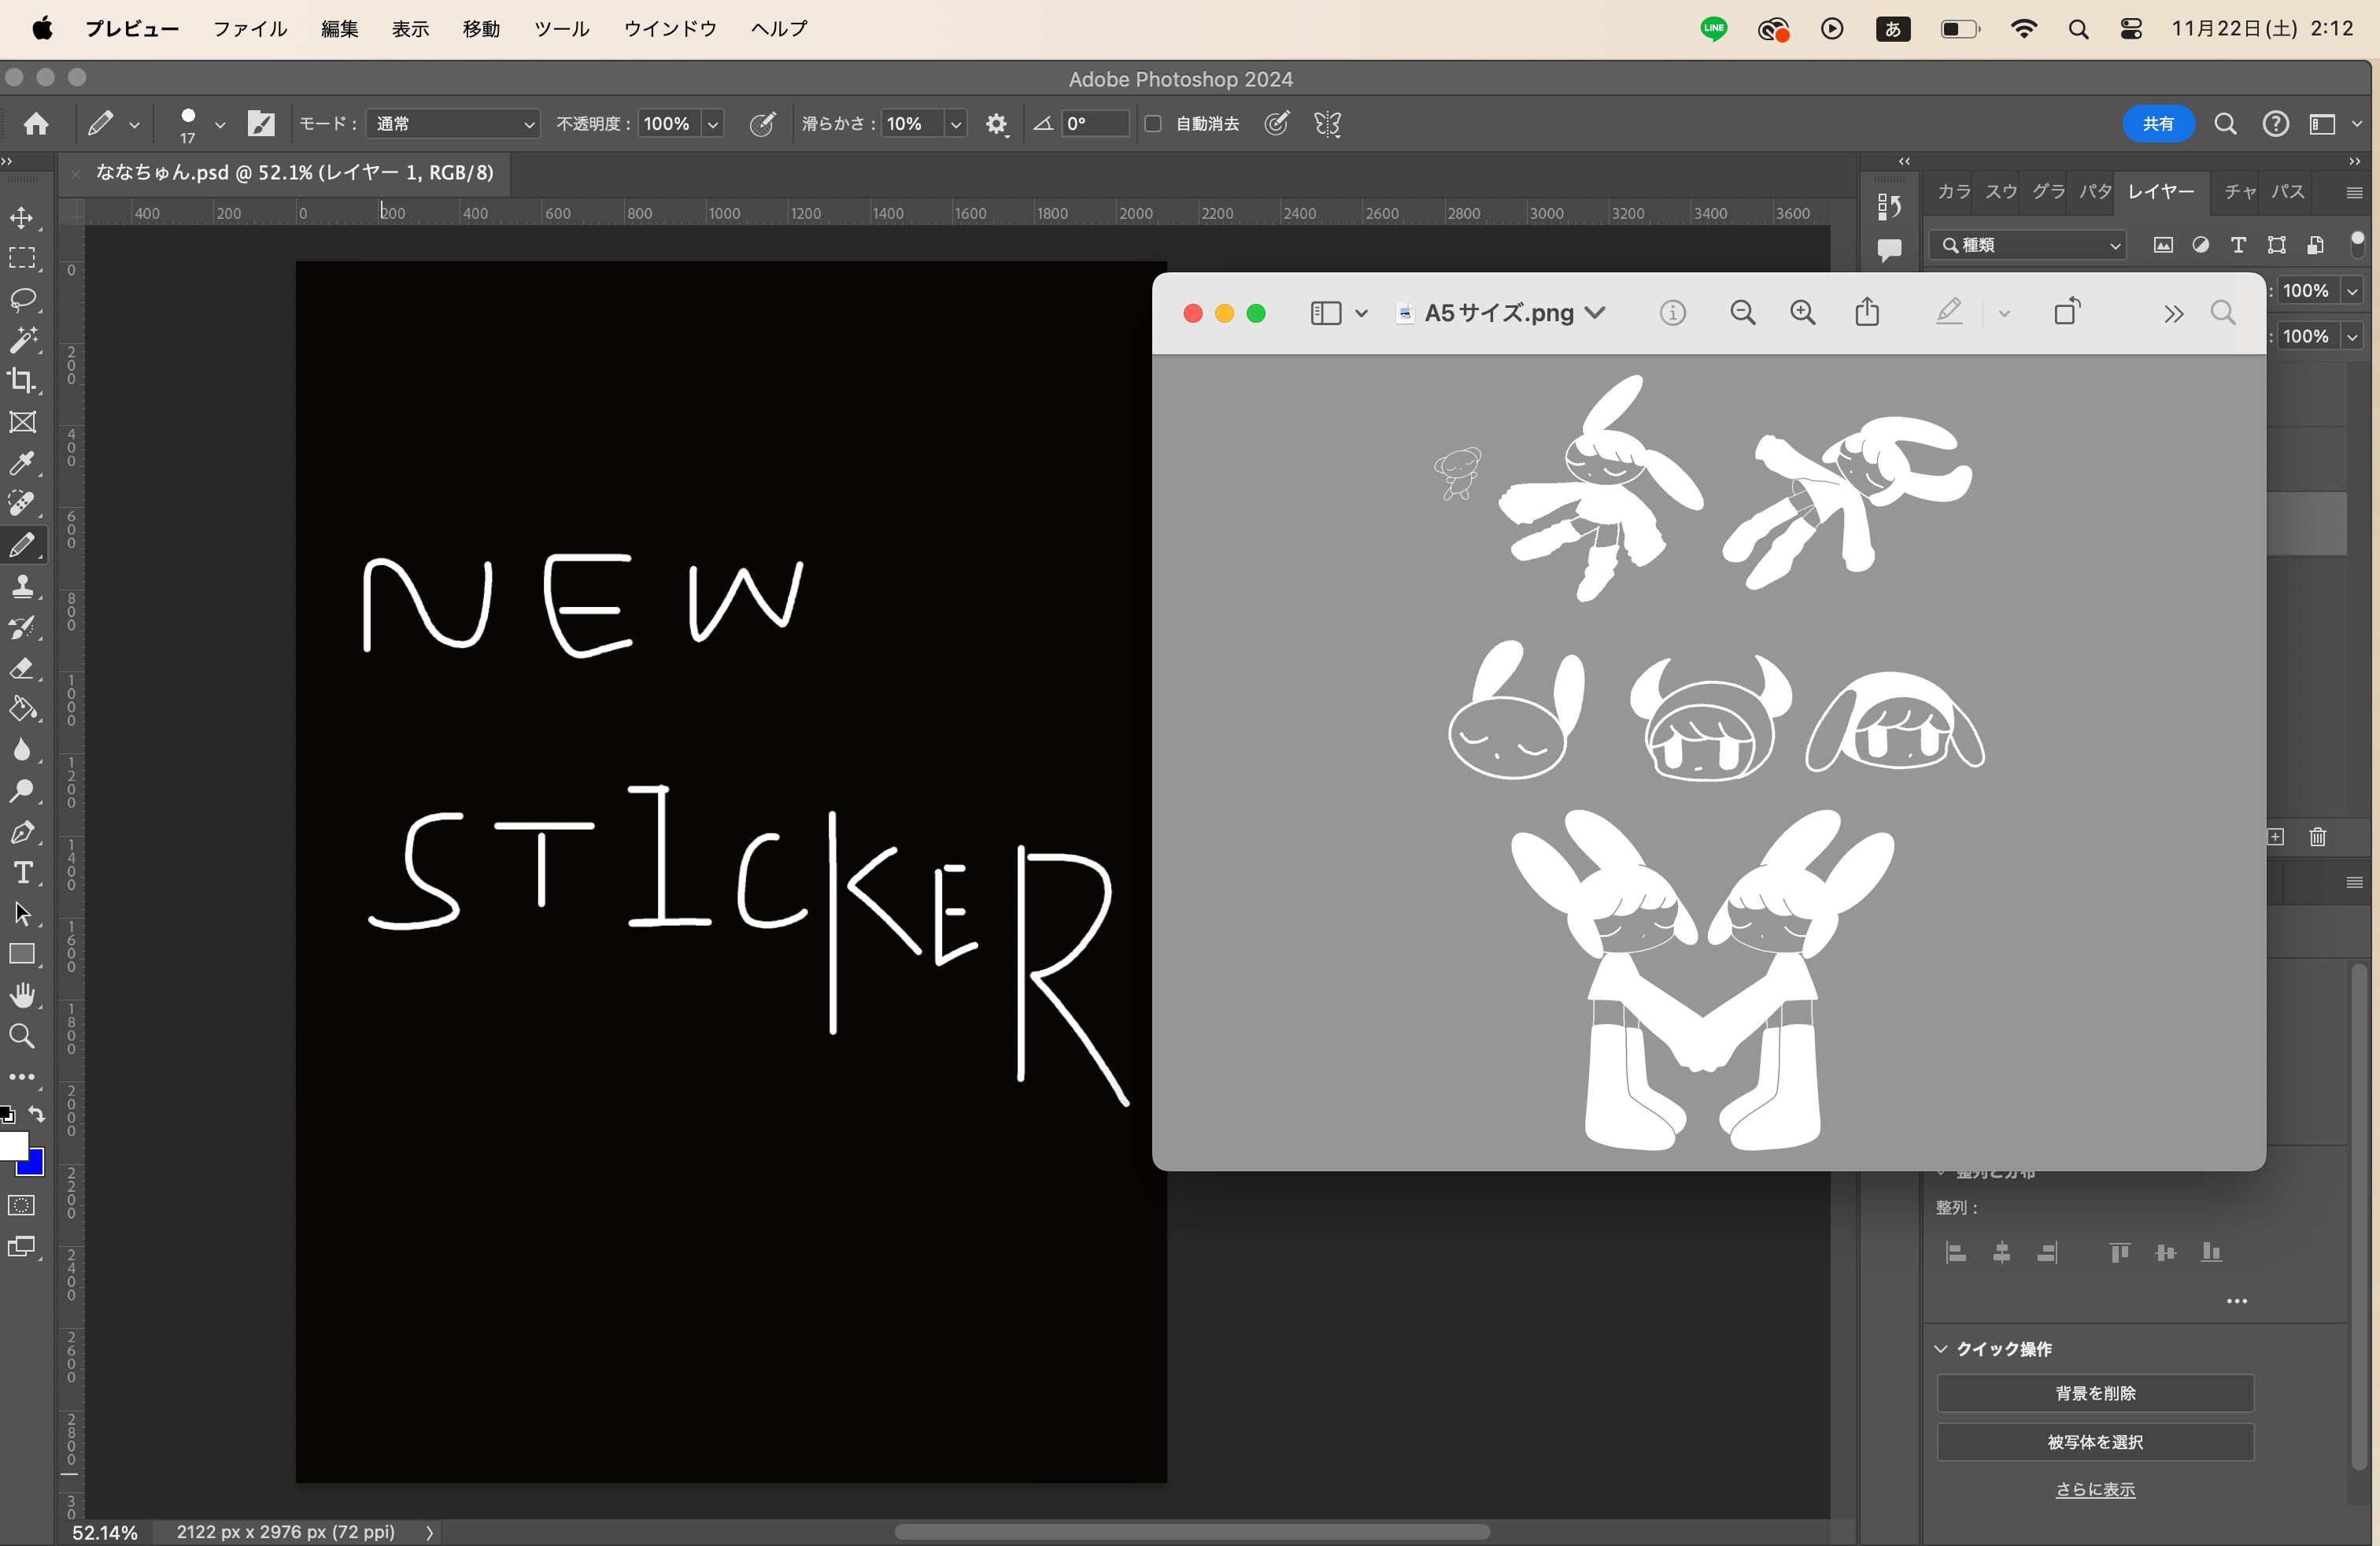The width and height of the screenshot is (2380, 1546).
Task: Select the Paint Bucket tool
Action: click(22, 709)
